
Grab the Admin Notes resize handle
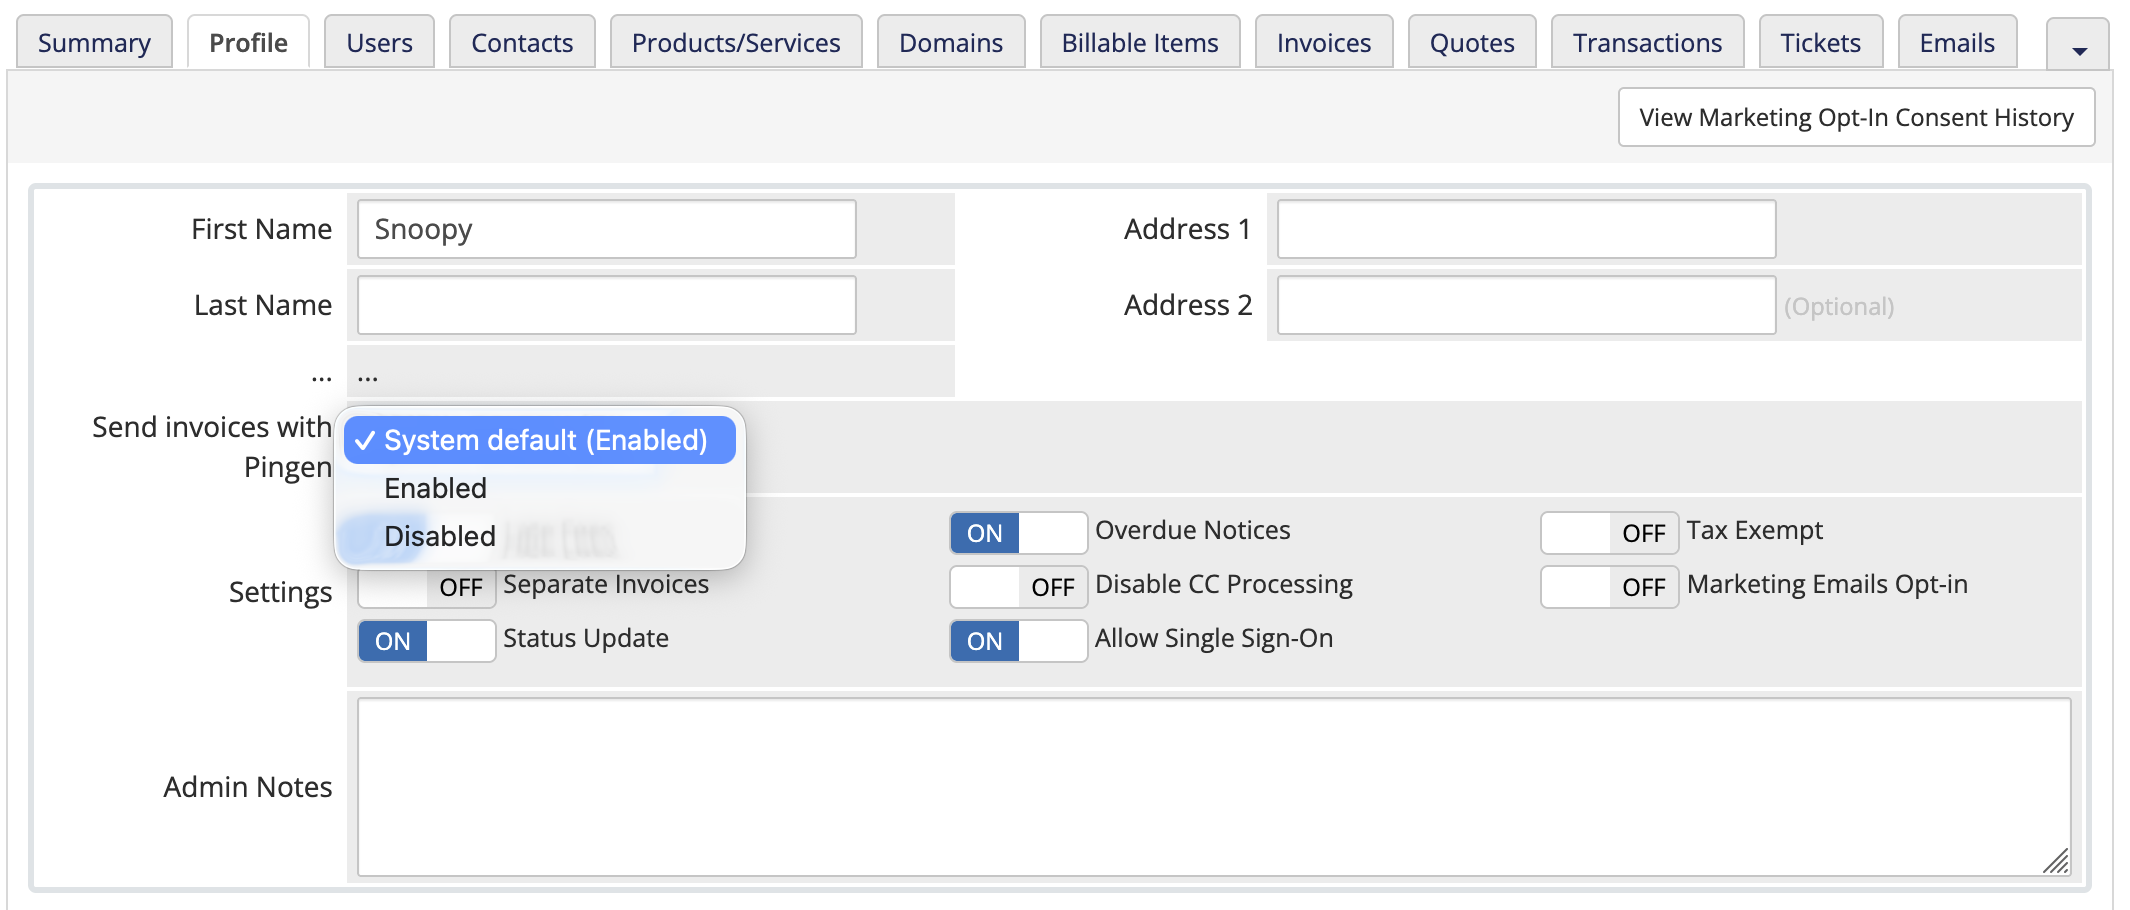click(x=2056, y=861)
